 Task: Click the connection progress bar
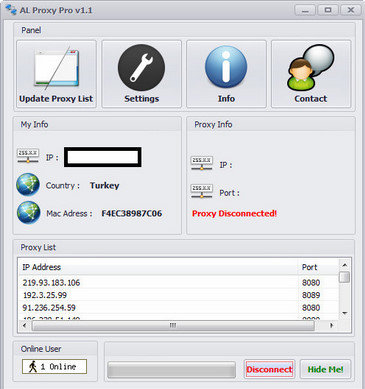(x=171, y=370)
